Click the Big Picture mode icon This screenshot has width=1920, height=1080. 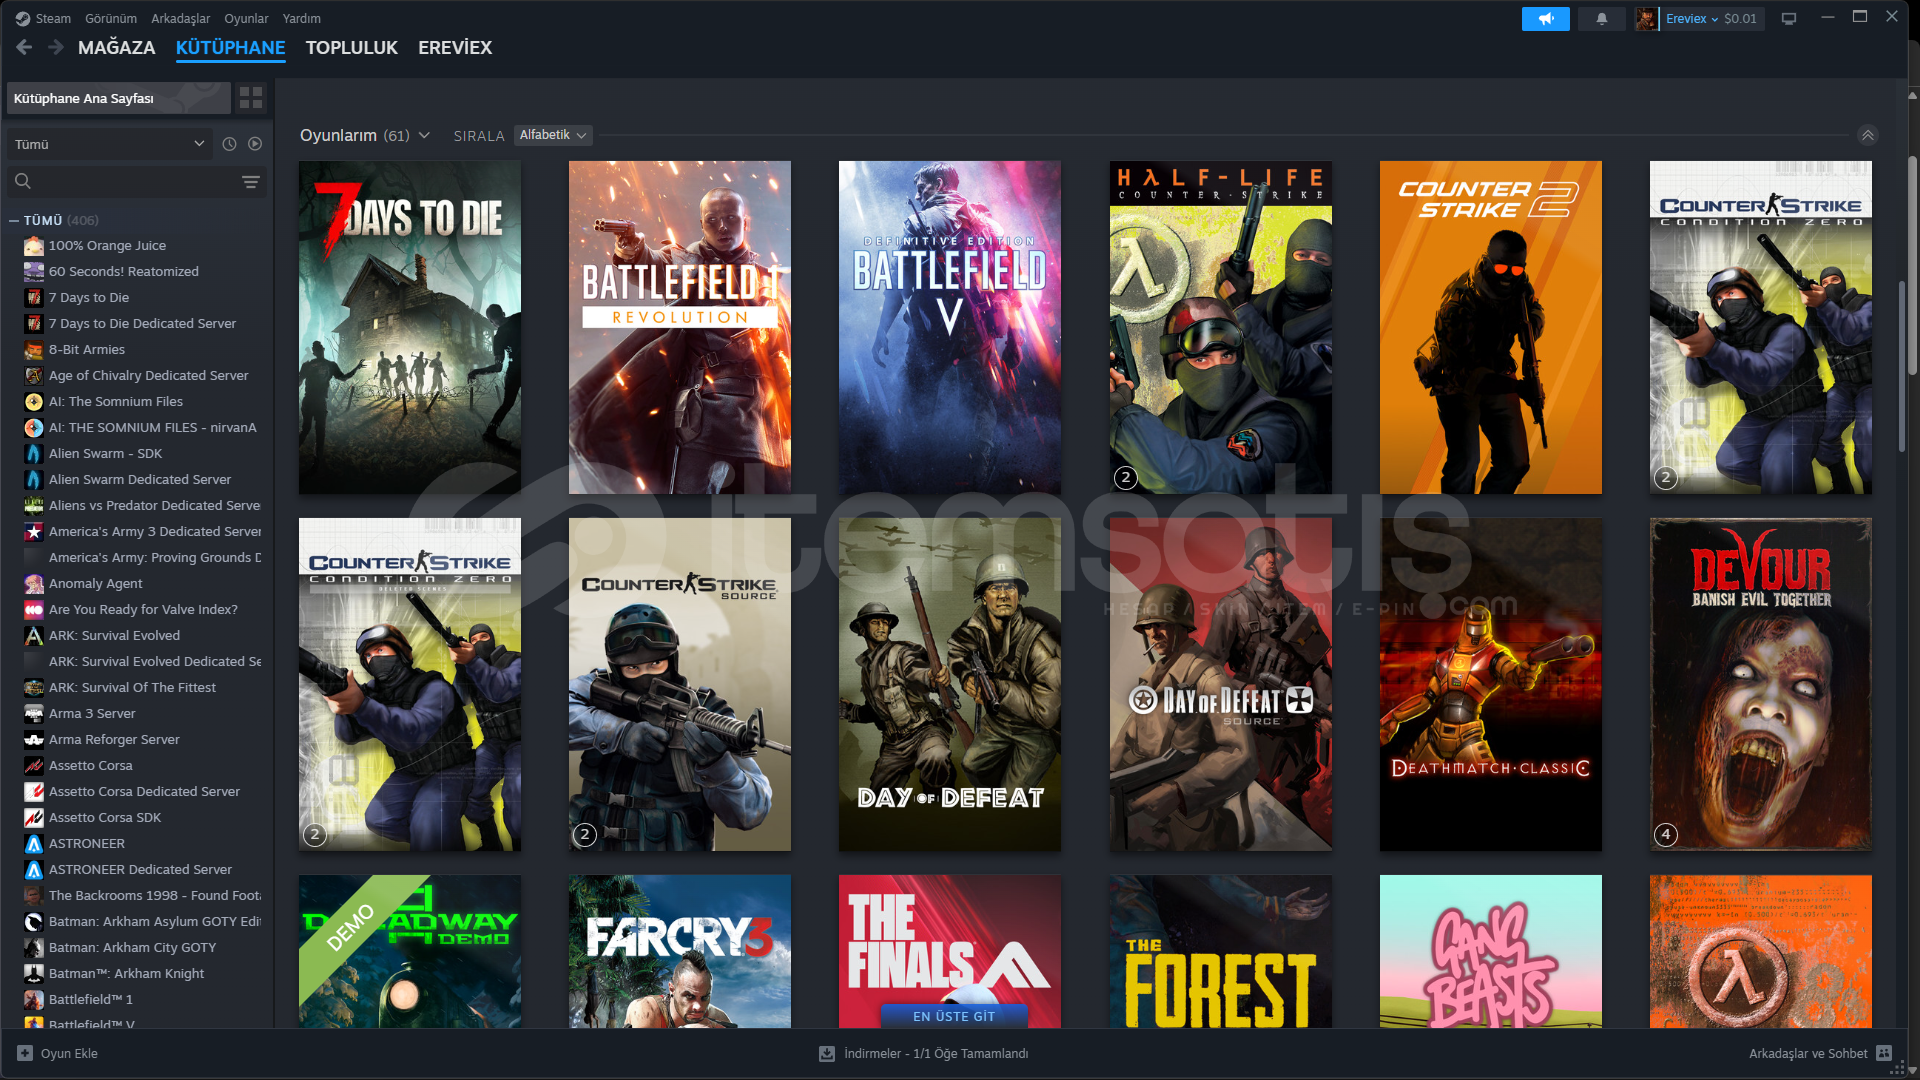coord(1789,19)
